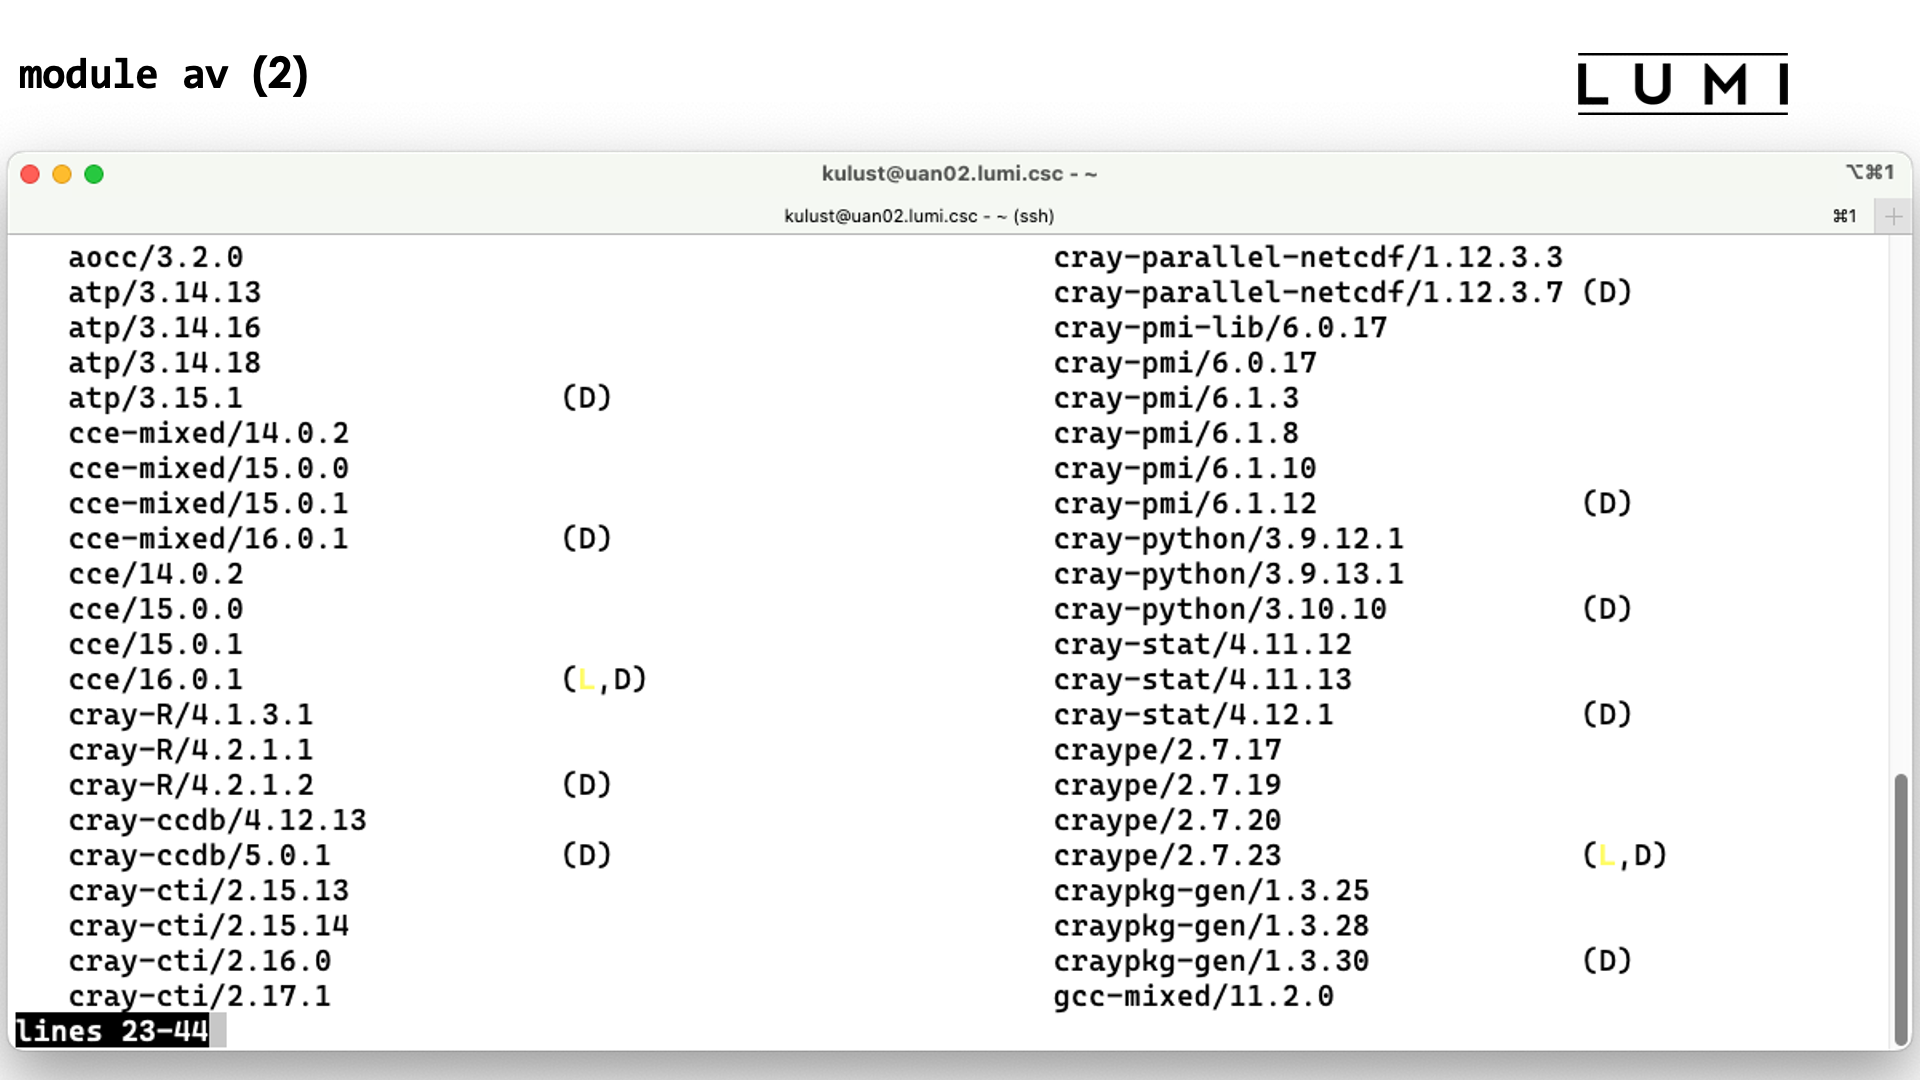Click the 'lines 23-44' pager status

coord(112,1030)
